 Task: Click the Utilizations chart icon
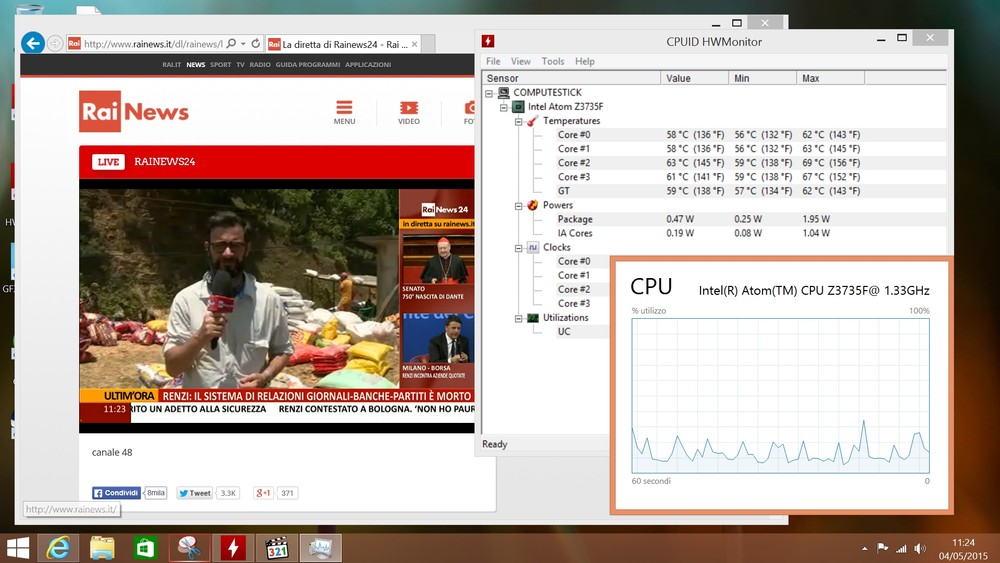[533, 318]
